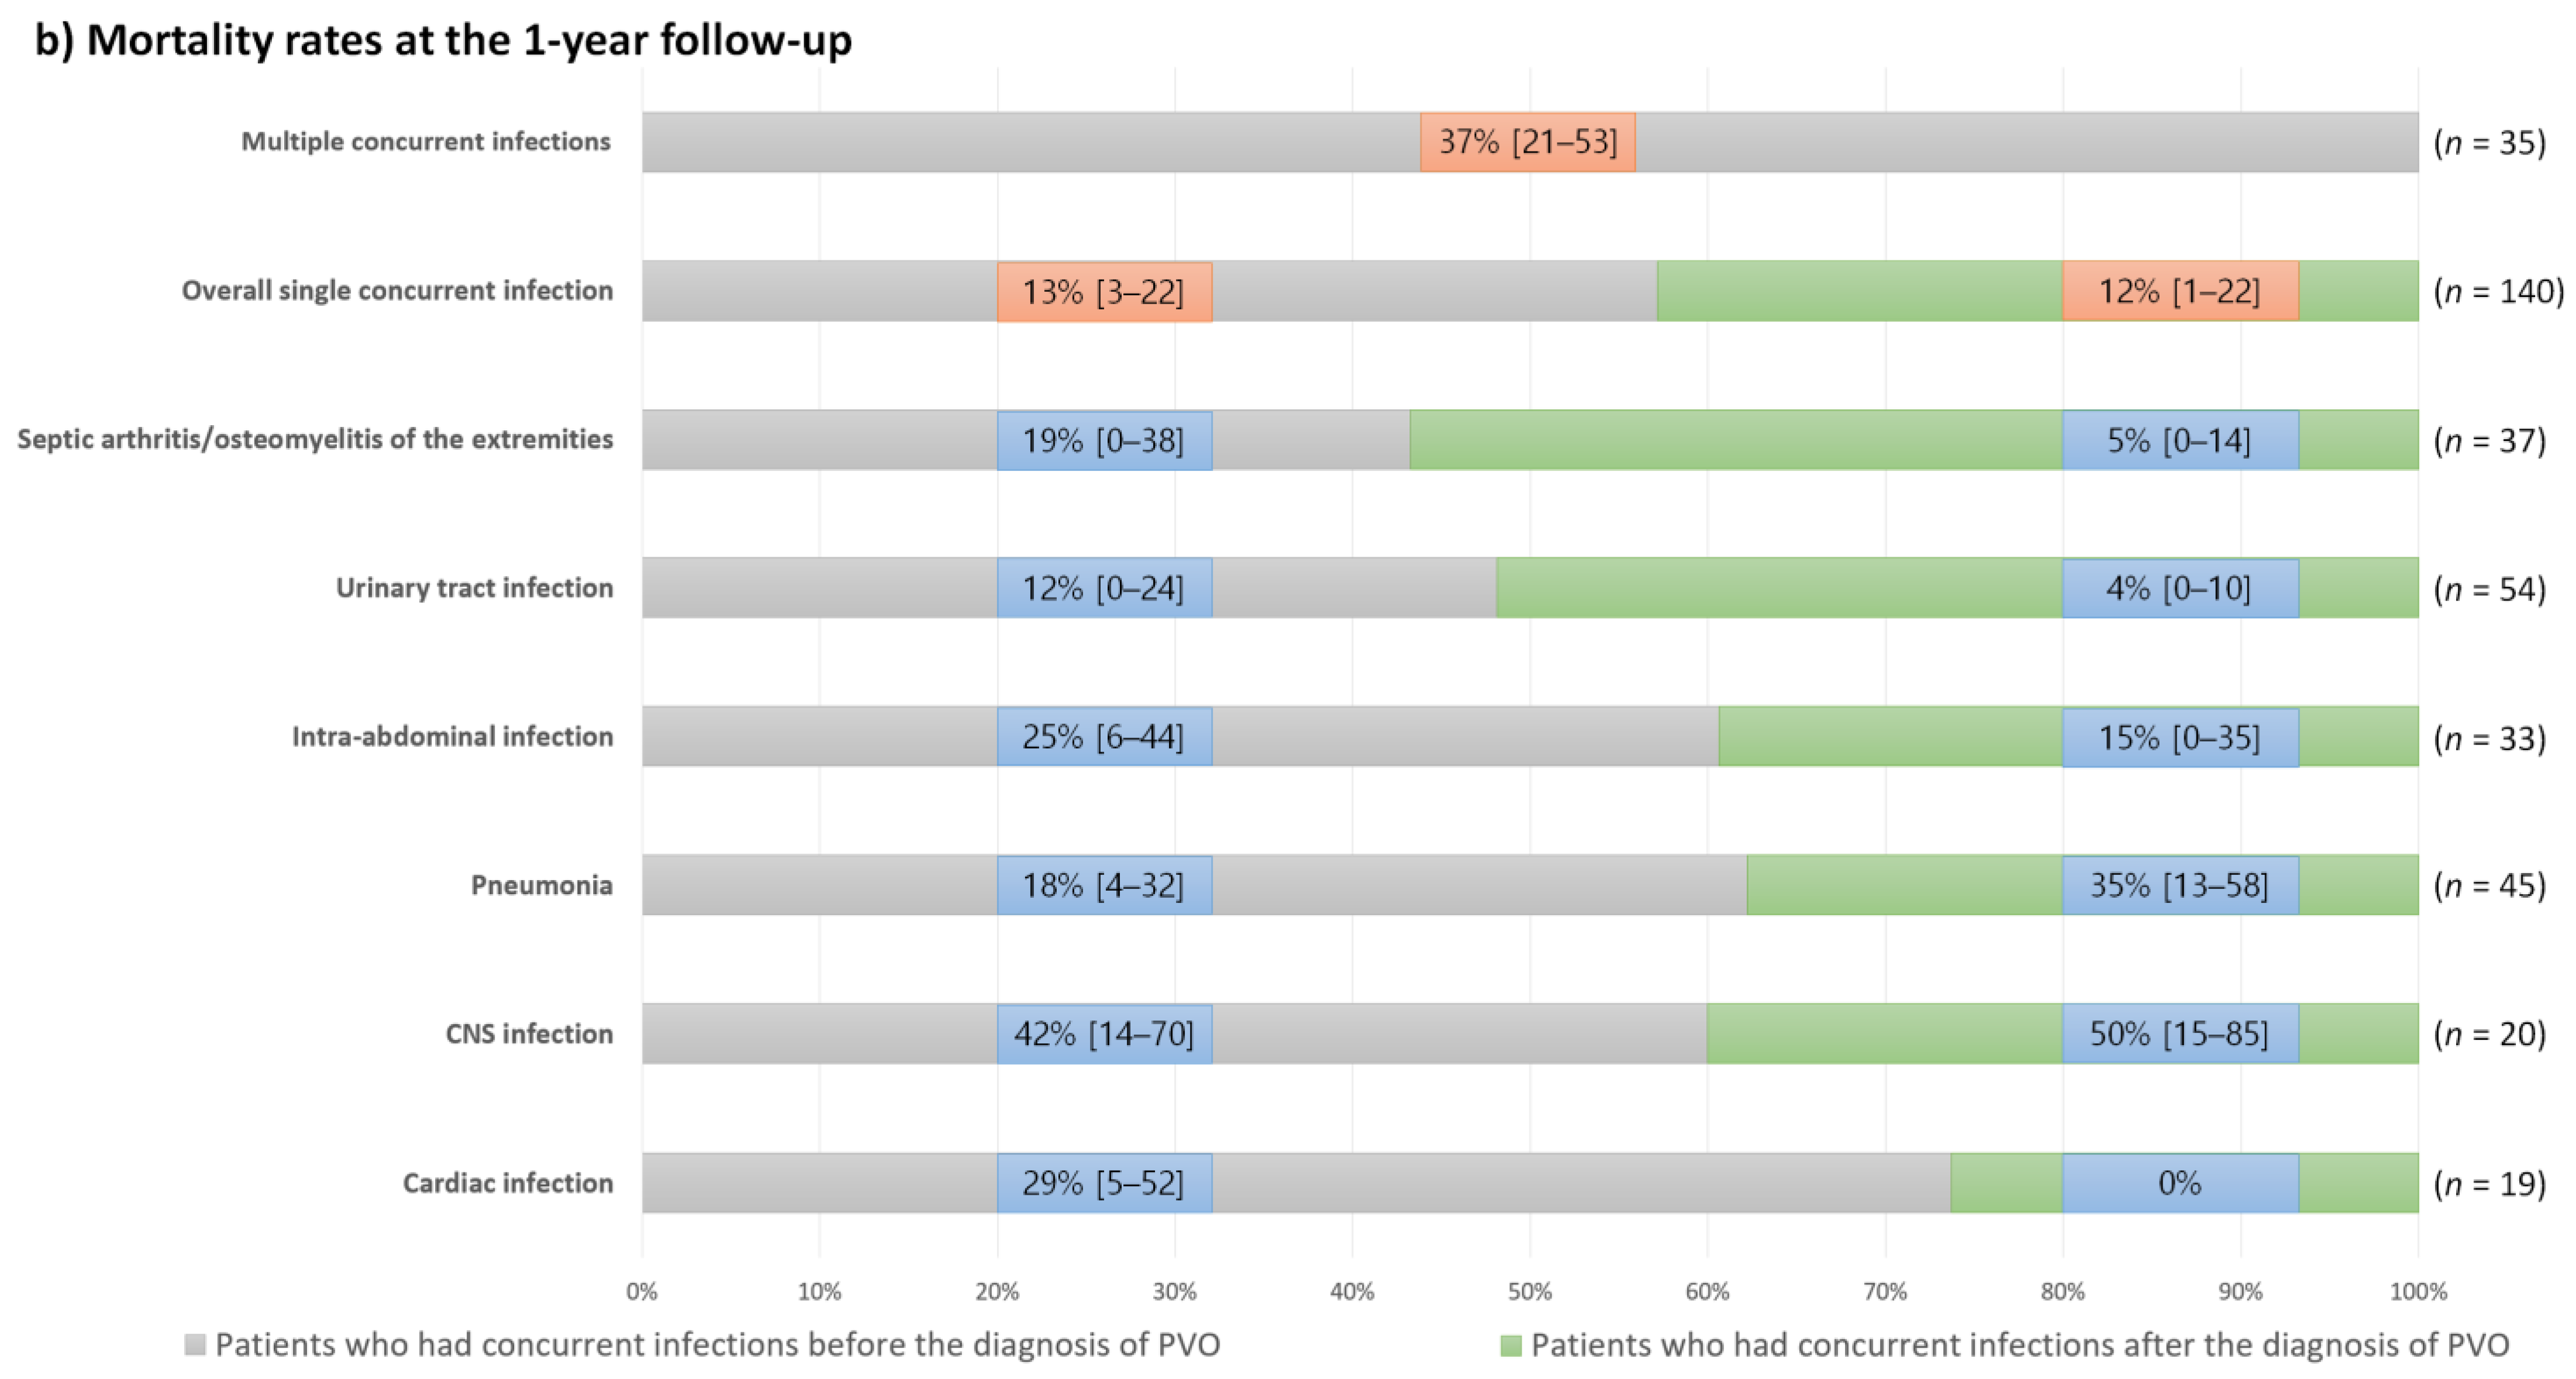This screenshot has height=1379, width=2576.
Task: Click the 35% [13–58] Pneumonia data label
Action: [2179, 885]
